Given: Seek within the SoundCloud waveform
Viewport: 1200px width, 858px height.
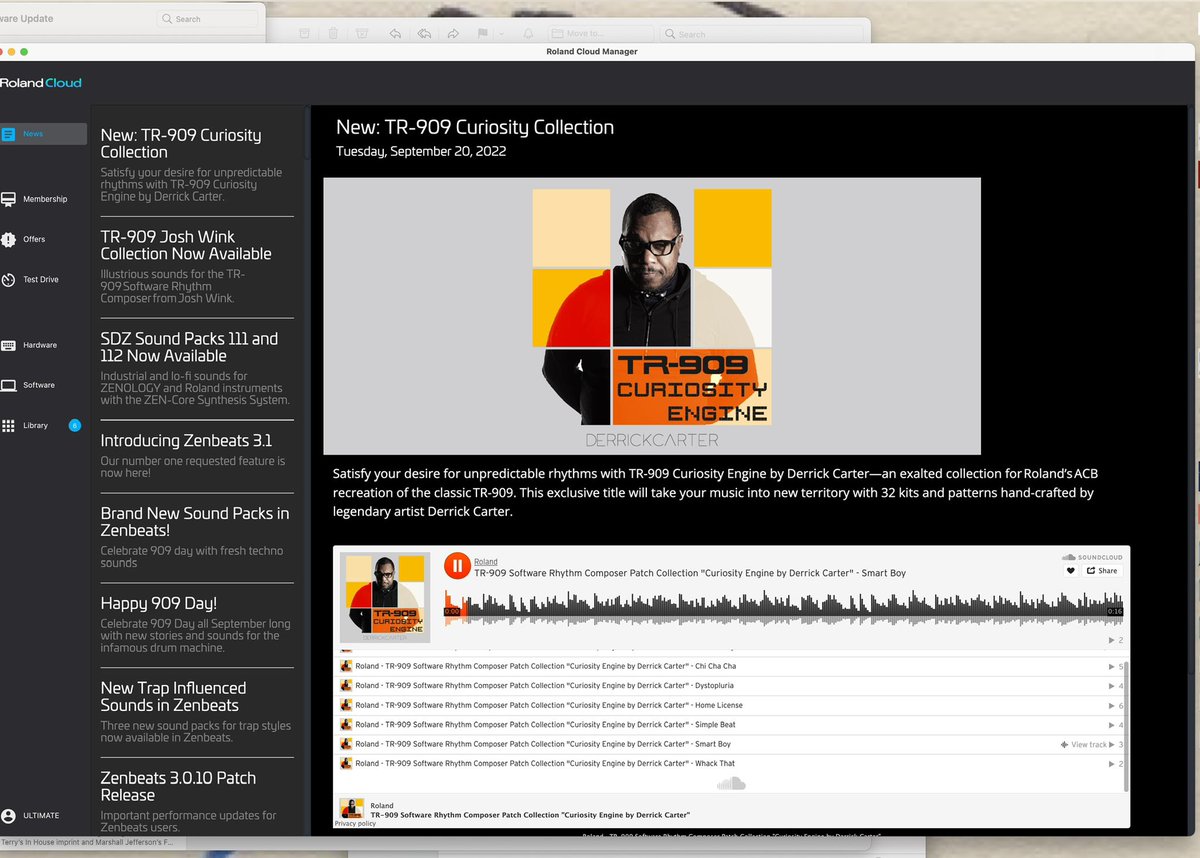Looking at the screenshot, I should [783, 609].
